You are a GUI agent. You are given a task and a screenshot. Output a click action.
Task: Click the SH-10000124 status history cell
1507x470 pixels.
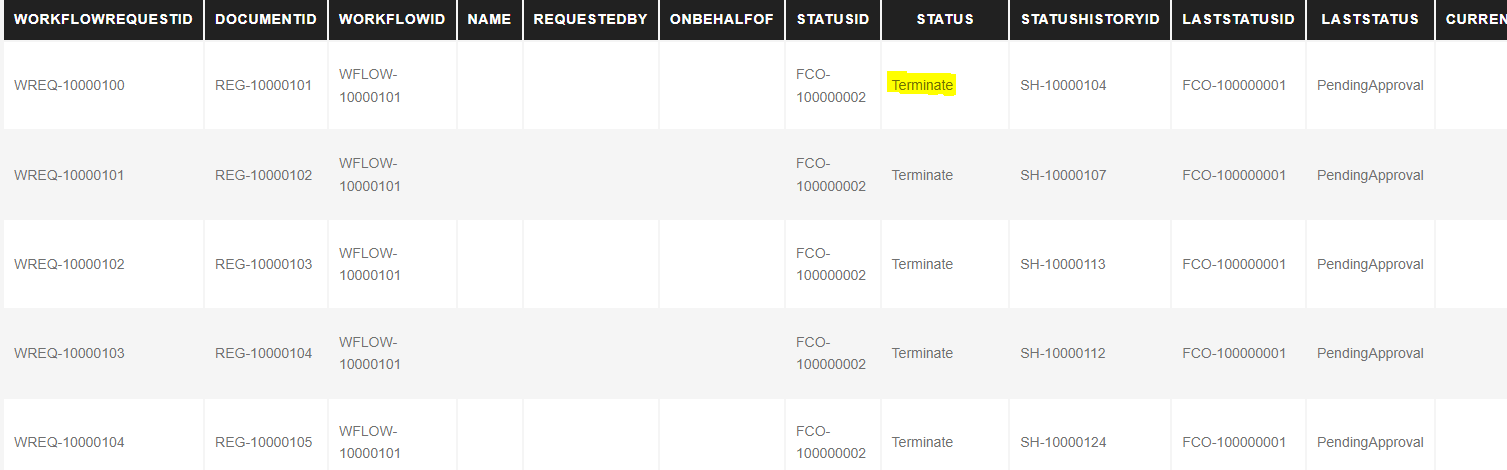click(1063, 442)
